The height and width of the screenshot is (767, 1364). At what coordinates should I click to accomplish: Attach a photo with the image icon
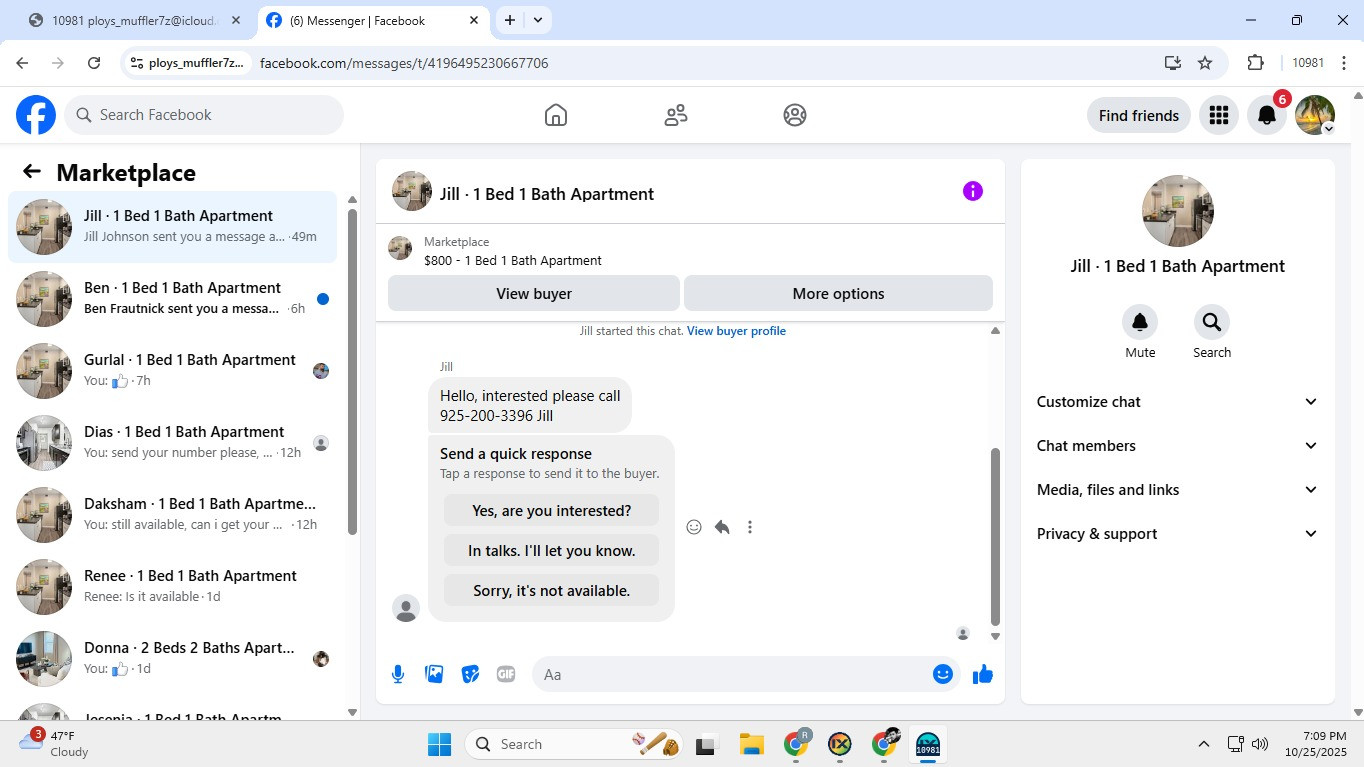(434, 674)
